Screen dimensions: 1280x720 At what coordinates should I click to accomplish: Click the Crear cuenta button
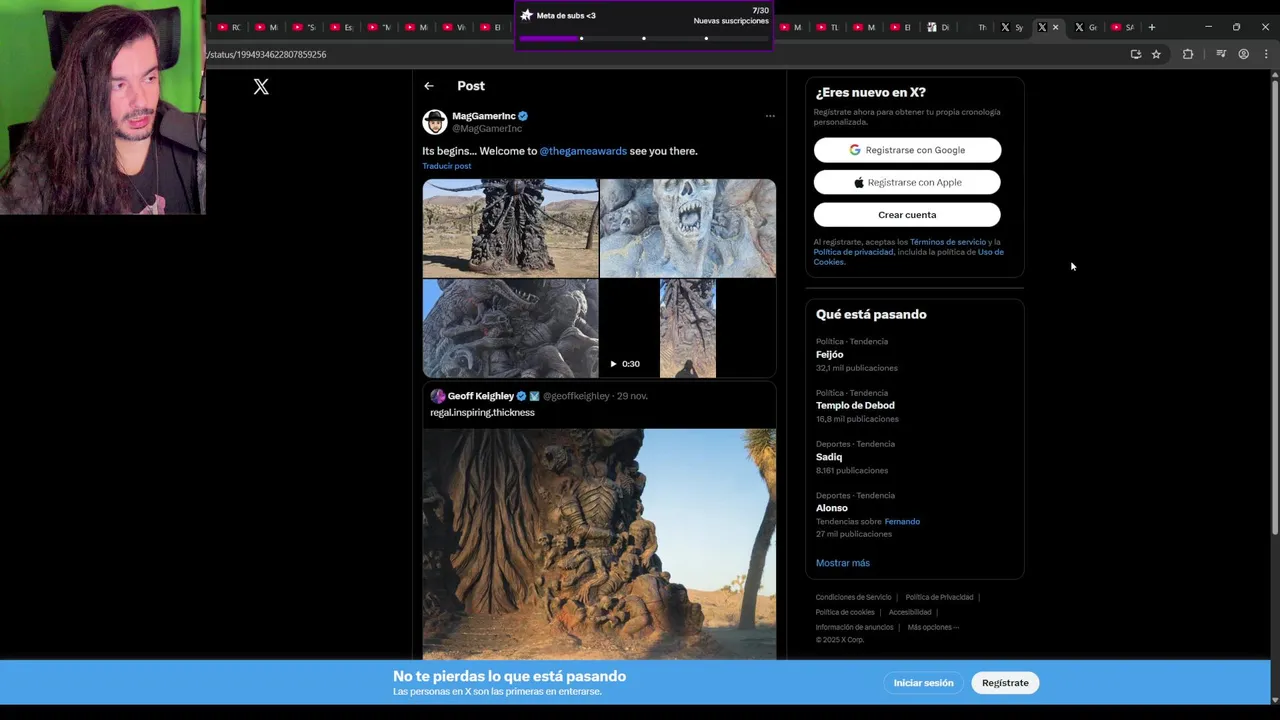tap(907, 215)
